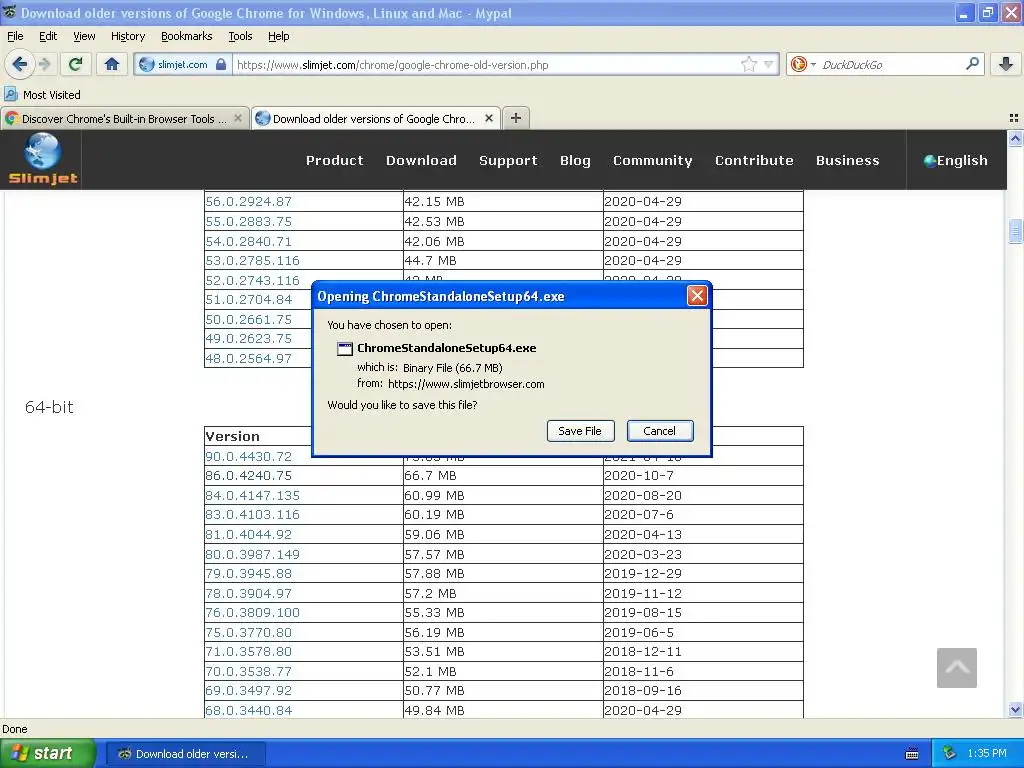Click the scroll-to-top arrow button

pyautogui.click(x=957, y=667)
